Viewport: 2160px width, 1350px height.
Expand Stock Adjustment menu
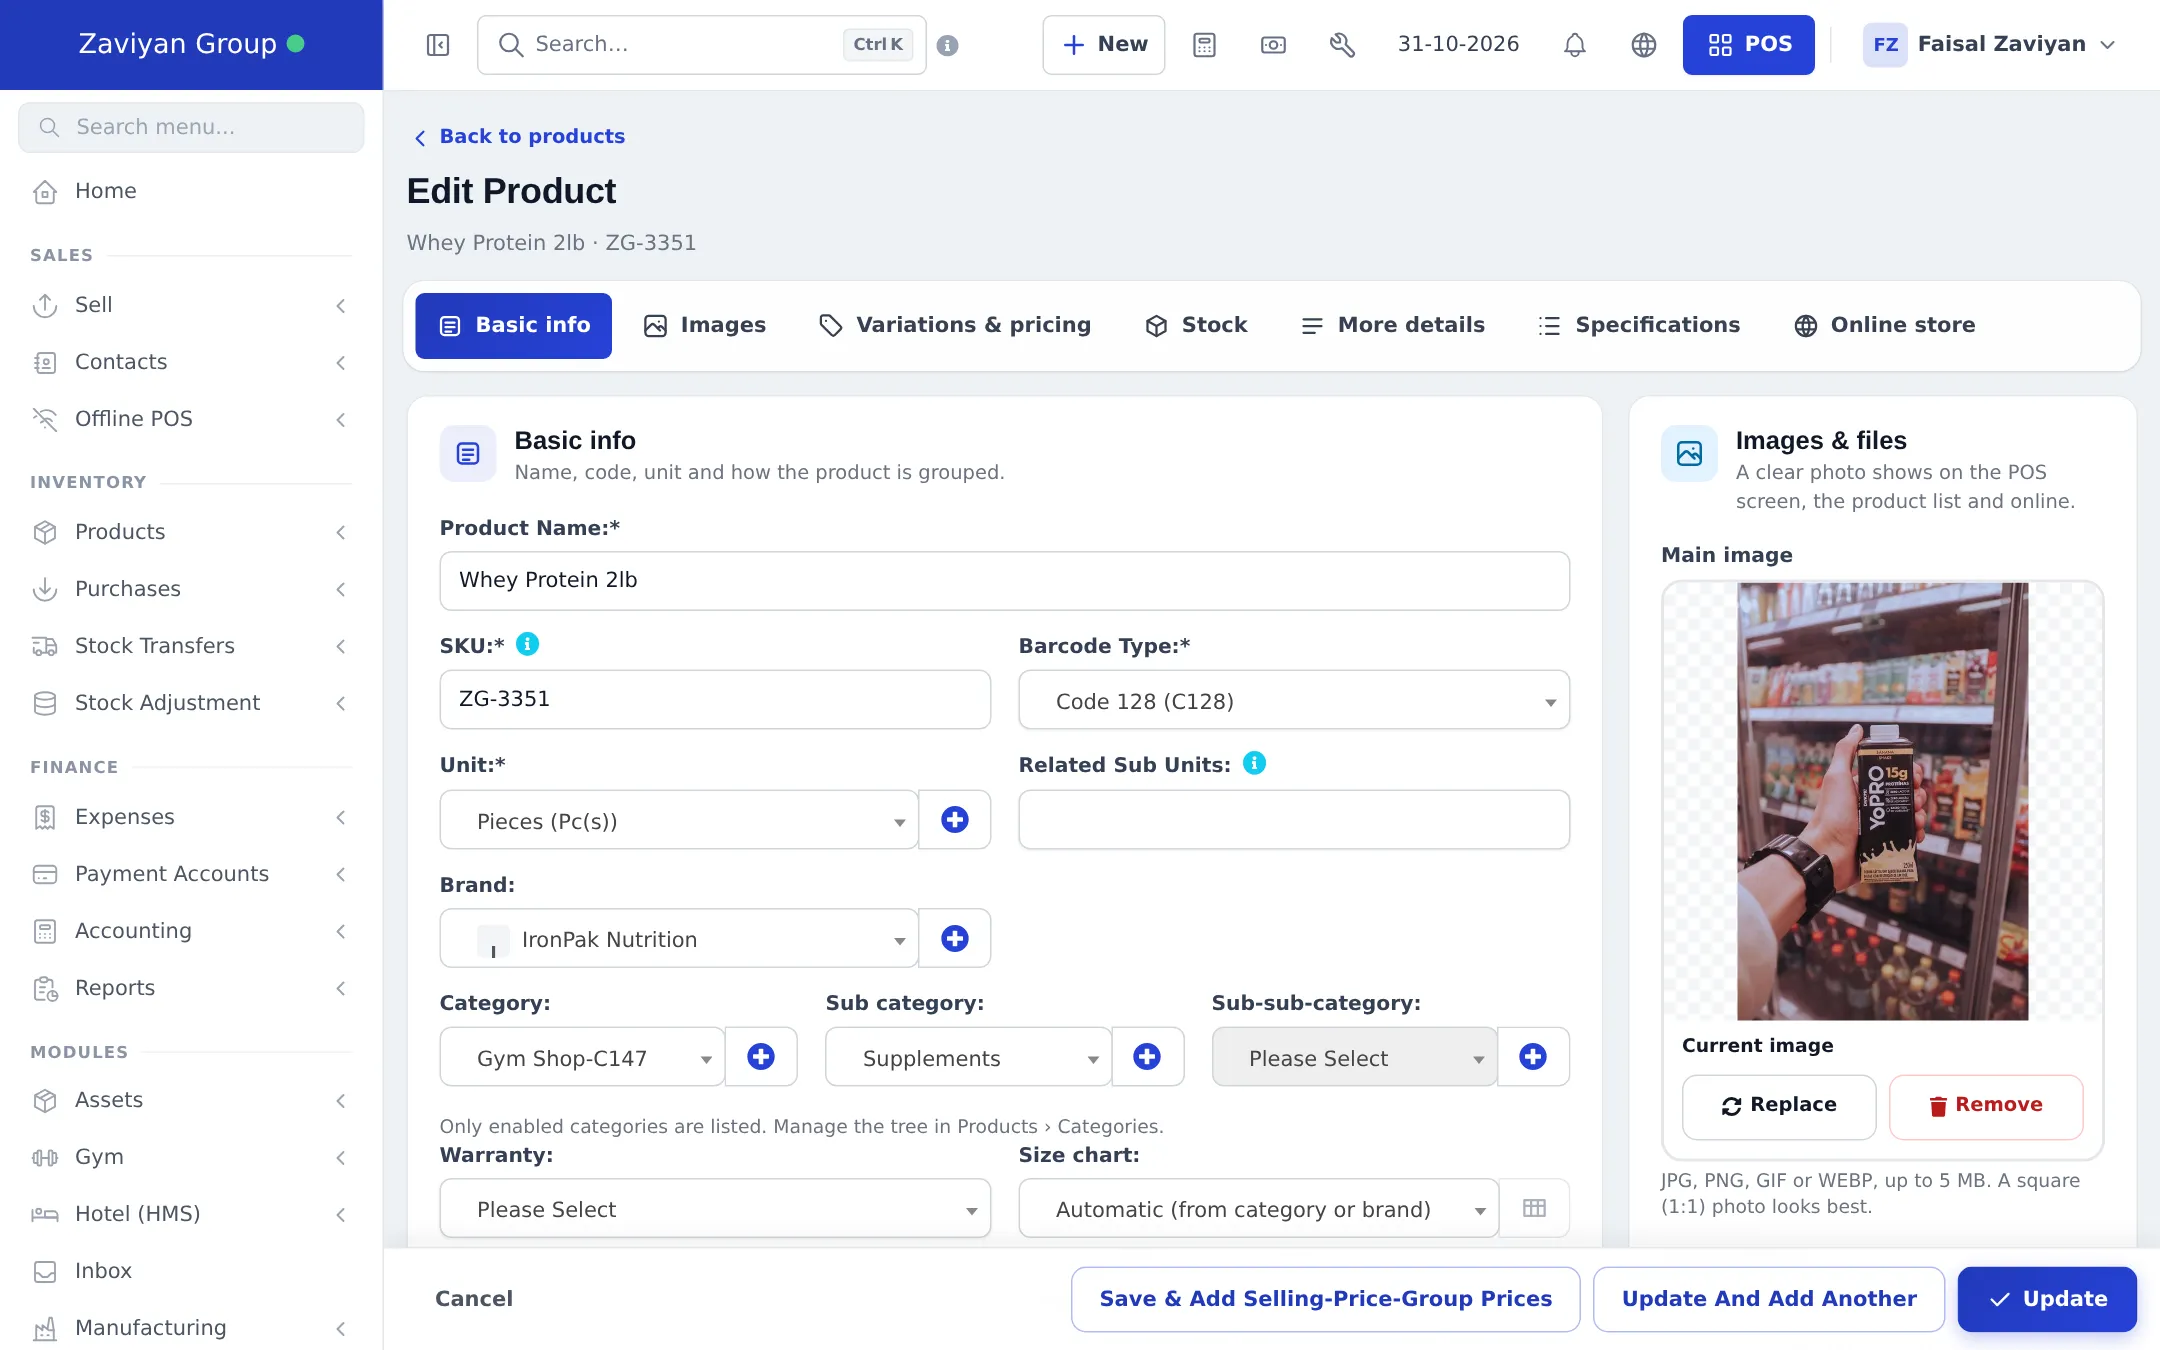[191, 703]
